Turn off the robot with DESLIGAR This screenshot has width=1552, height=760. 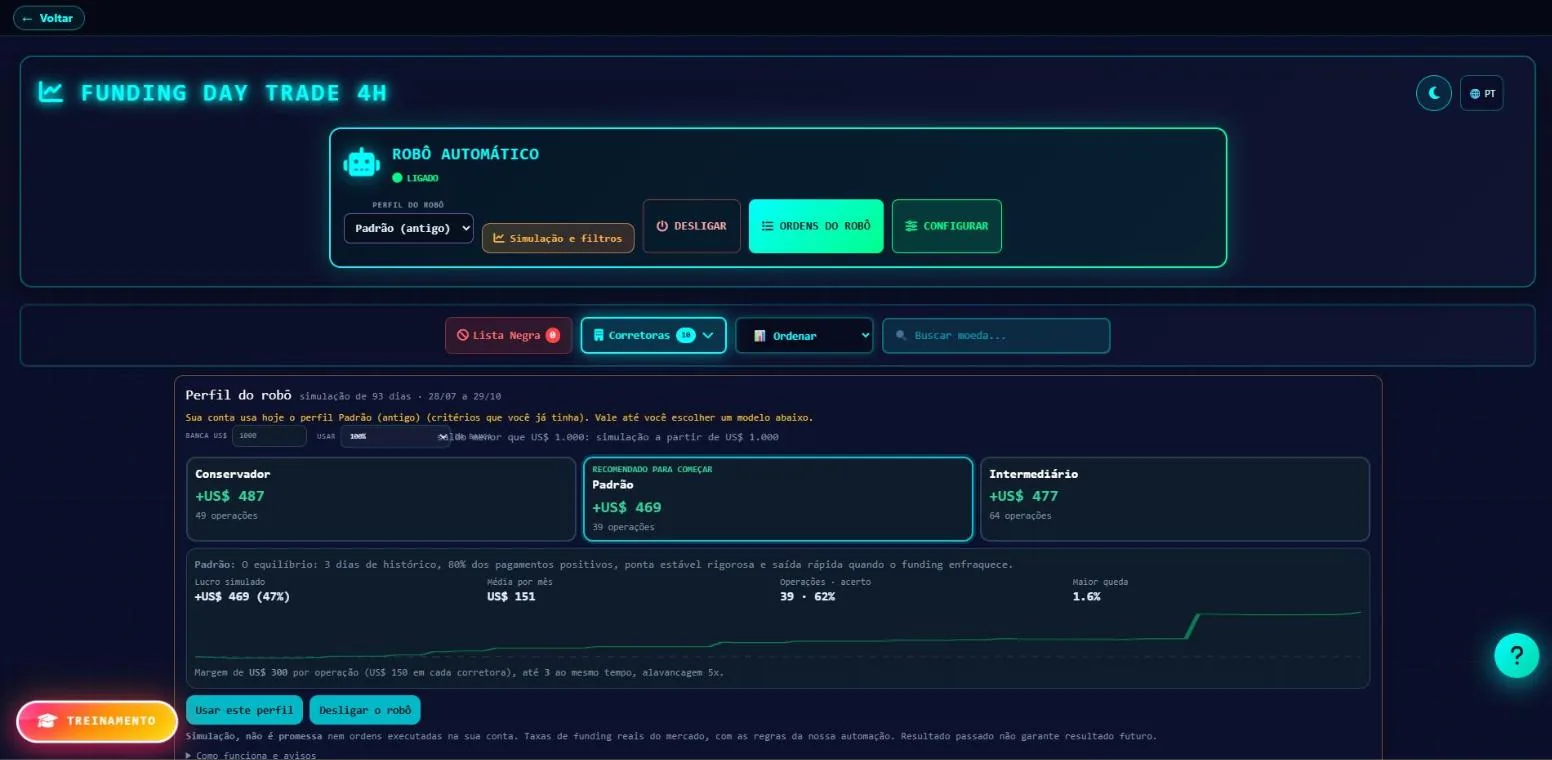692,226
